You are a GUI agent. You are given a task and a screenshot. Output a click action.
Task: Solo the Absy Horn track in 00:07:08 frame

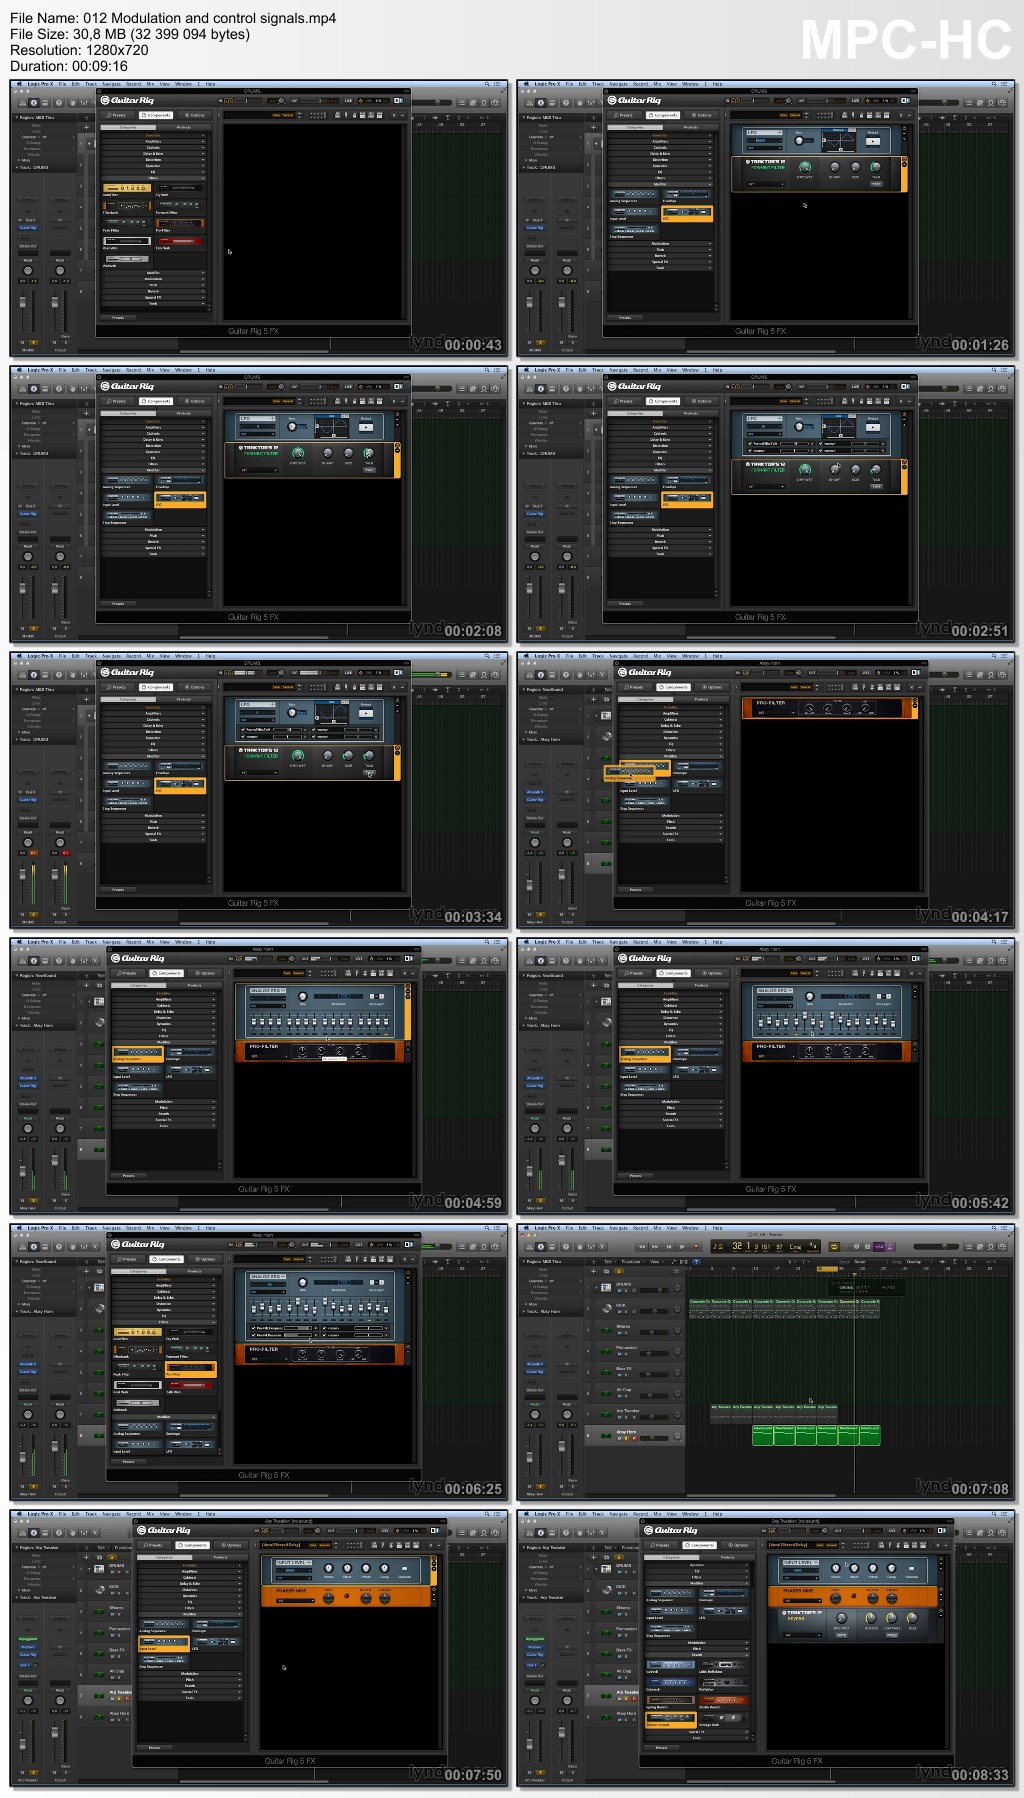click(x=626, y=1438)
